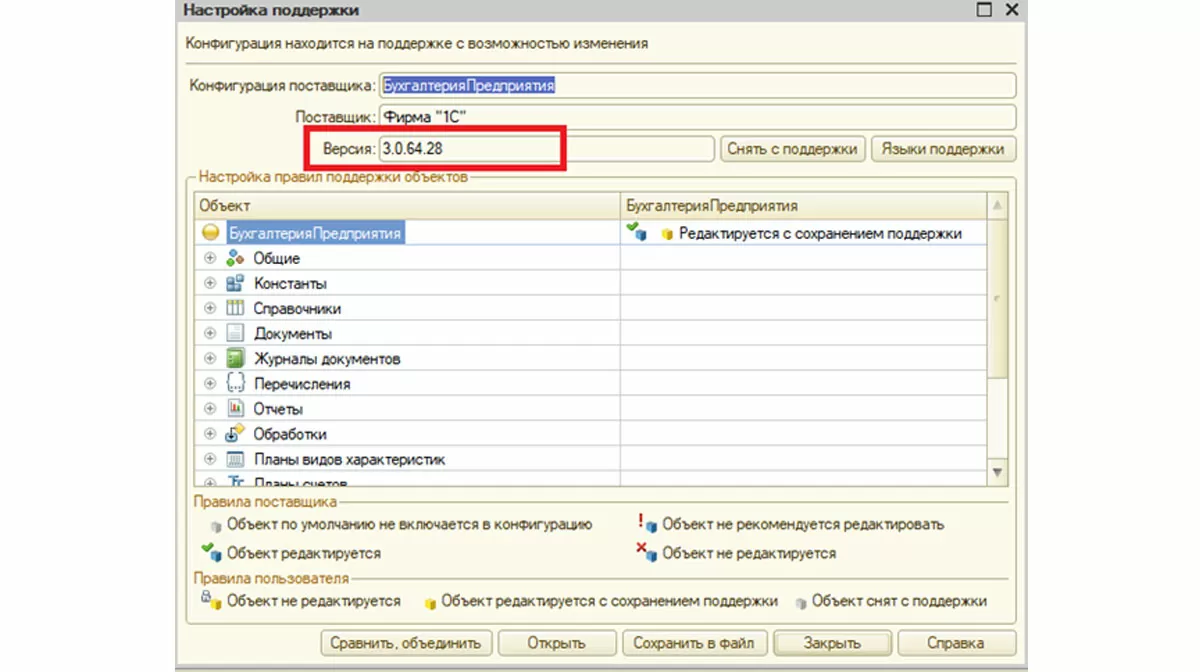This screenshot has width=1200, height=672.
Task: Select the Справочники tree row label
Action: click(x=297, y=309)
